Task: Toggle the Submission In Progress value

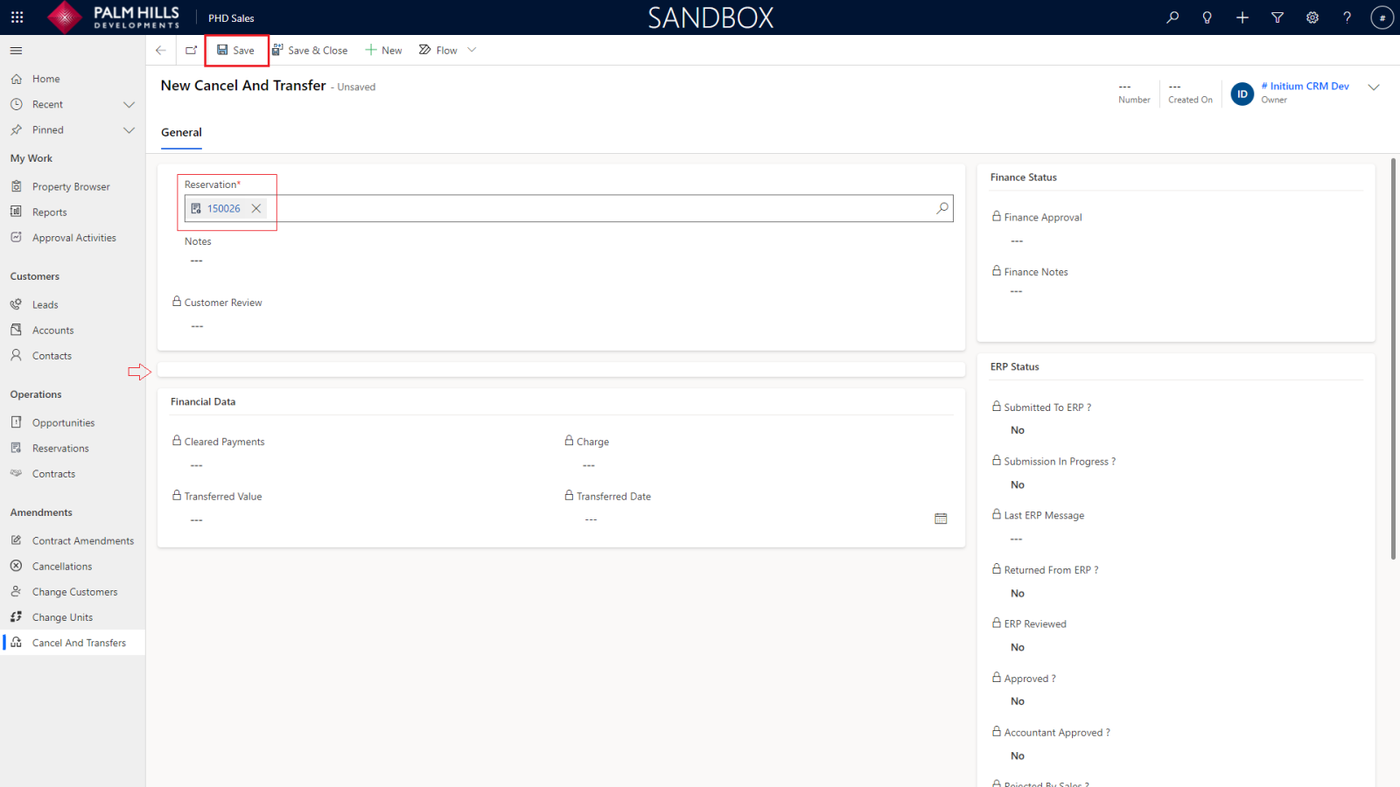Action: tap(1017, 485)
